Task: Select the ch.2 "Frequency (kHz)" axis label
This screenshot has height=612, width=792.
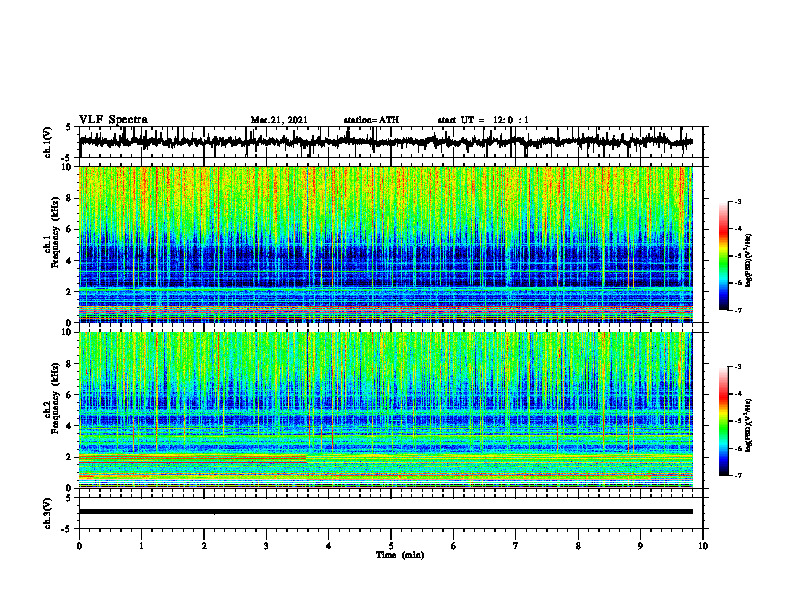Action: pyautogui.click(x=55, y=398)
